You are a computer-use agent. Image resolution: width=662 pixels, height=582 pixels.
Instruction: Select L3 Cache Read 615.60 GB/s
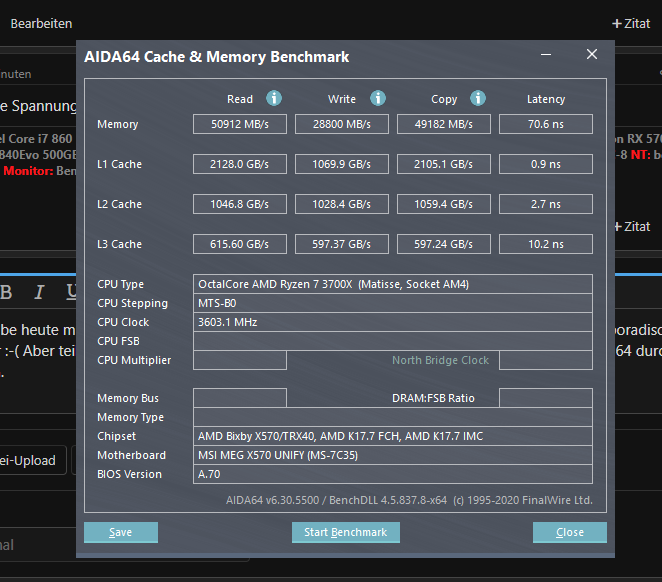240,244
